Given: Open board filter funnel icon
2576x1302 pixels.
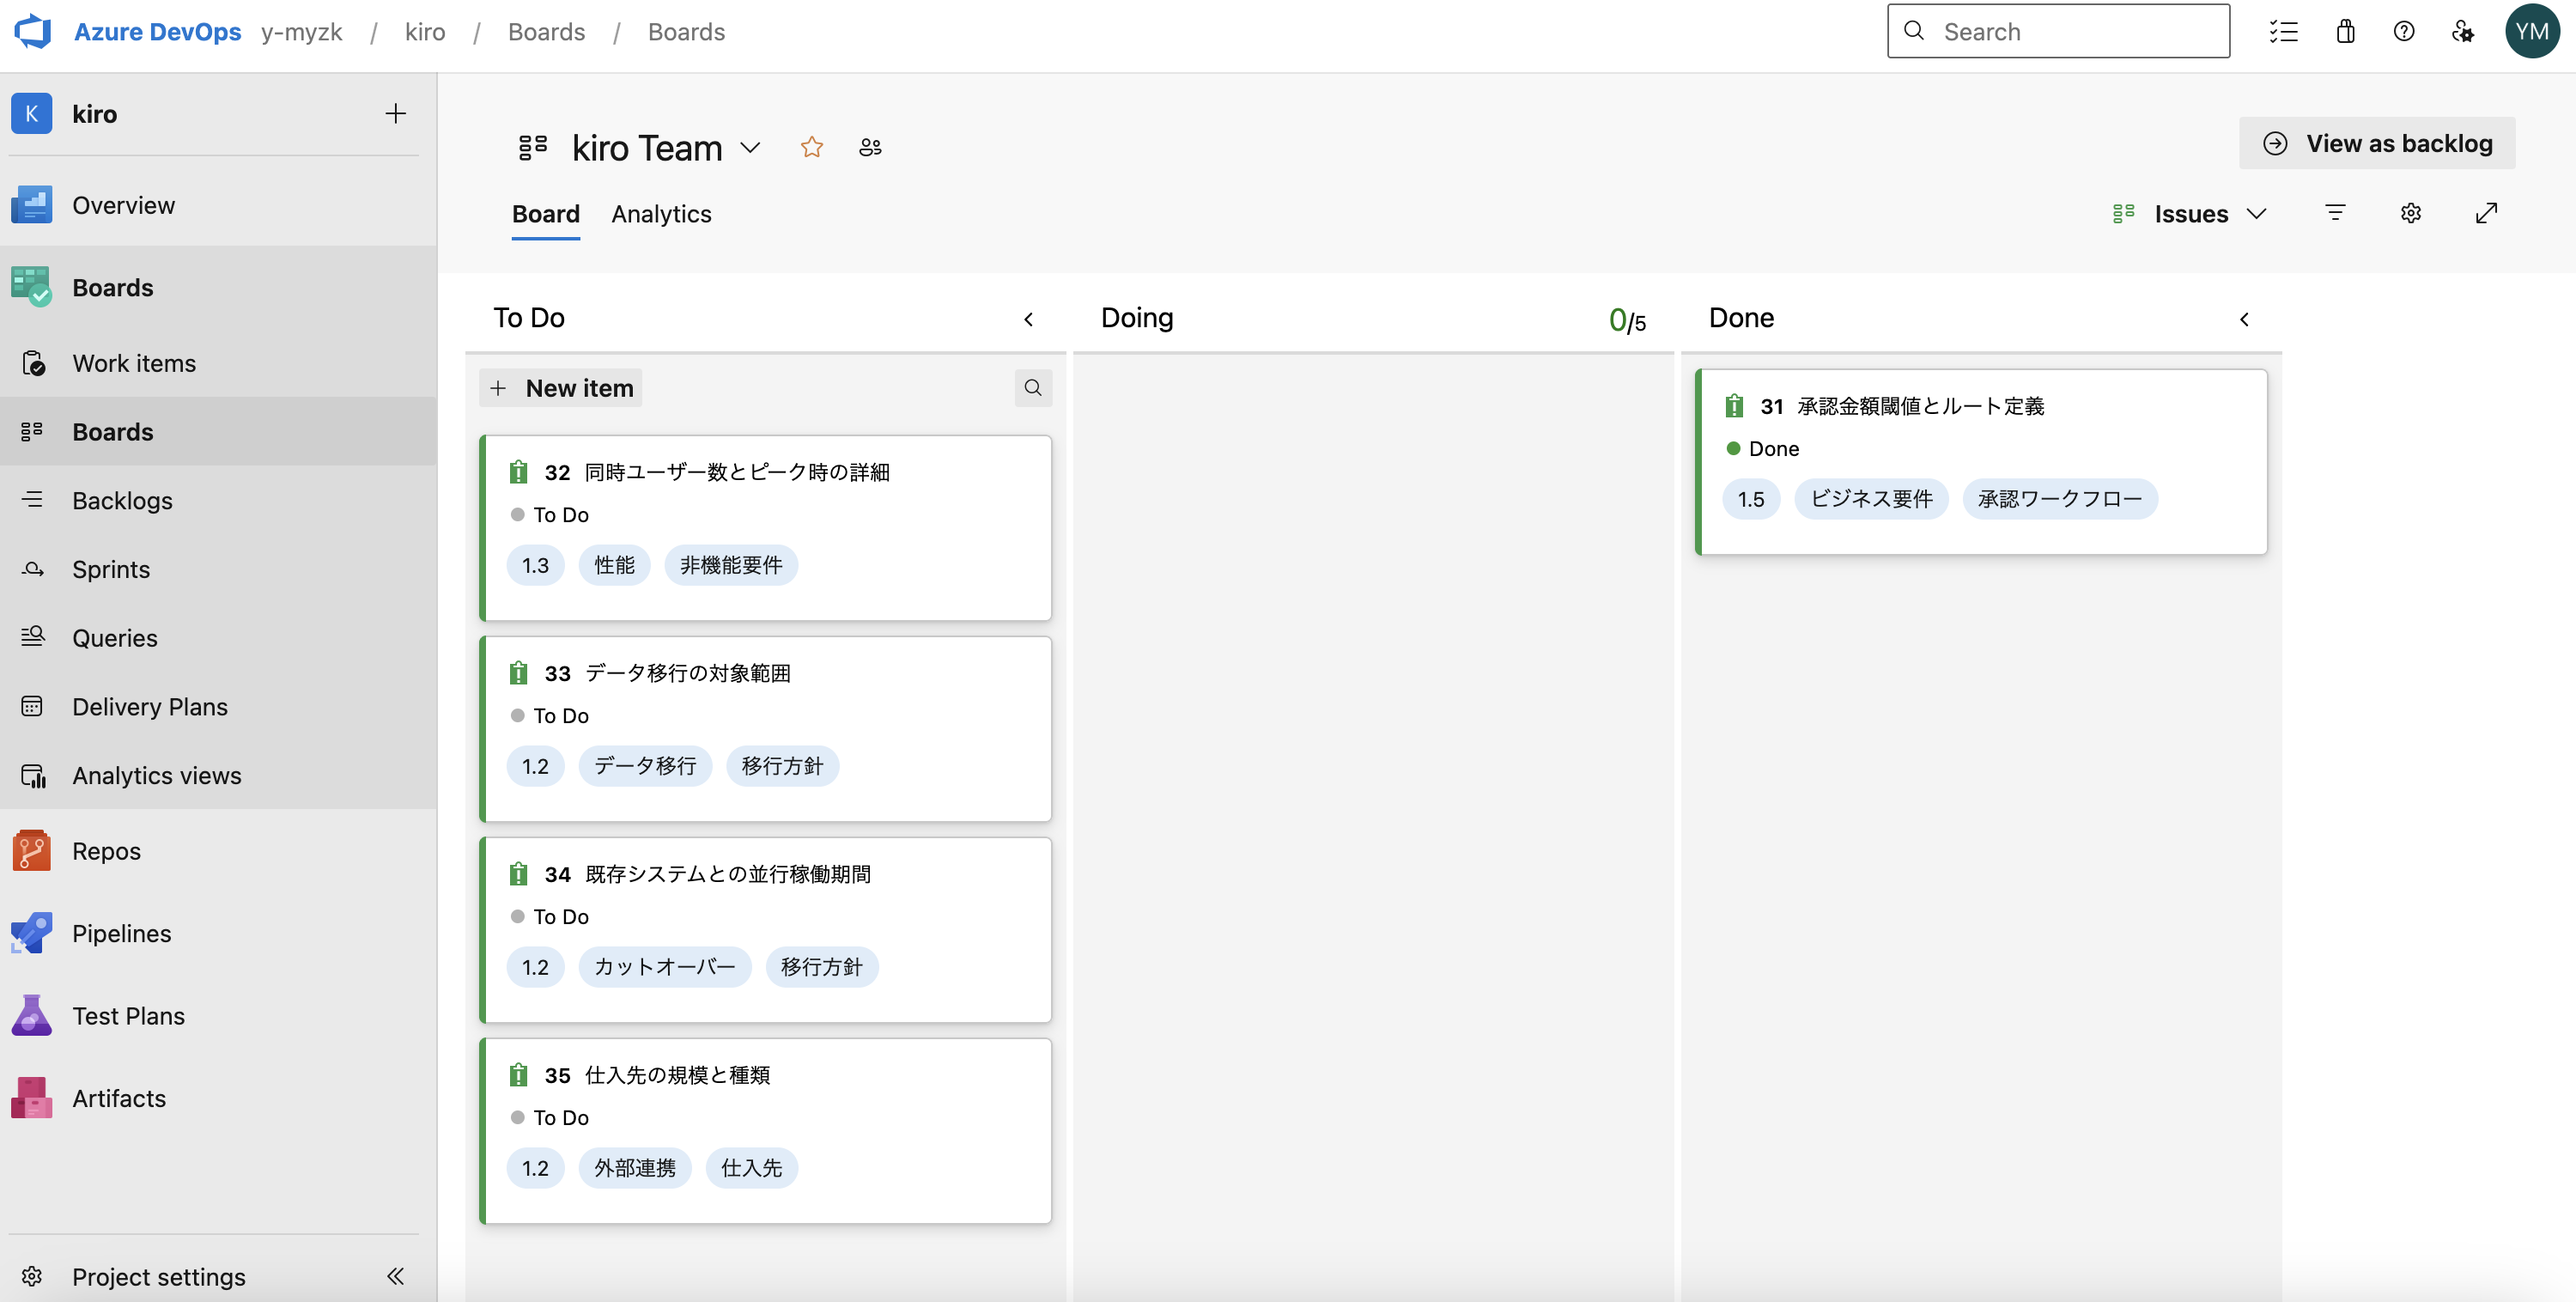Looking at the screenshot, I should click(2335, 213).
